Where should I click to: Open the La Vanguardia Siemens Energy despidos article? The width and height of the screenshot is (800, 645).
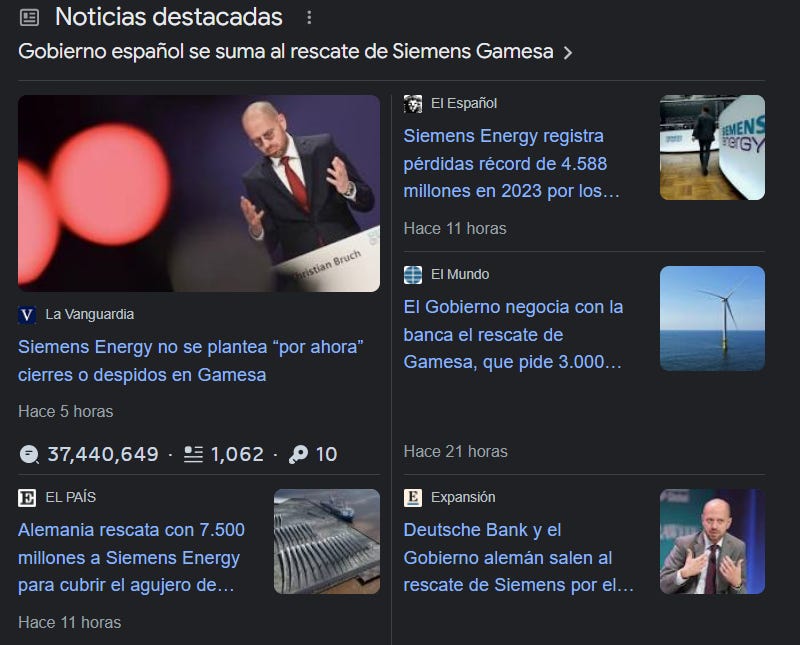pos(191,361)
